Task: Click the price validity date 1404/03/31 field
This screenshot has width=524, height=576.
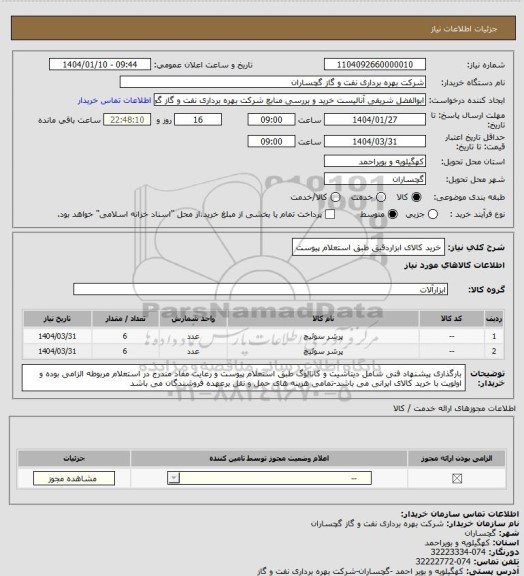Action: (x=375, y=141)
